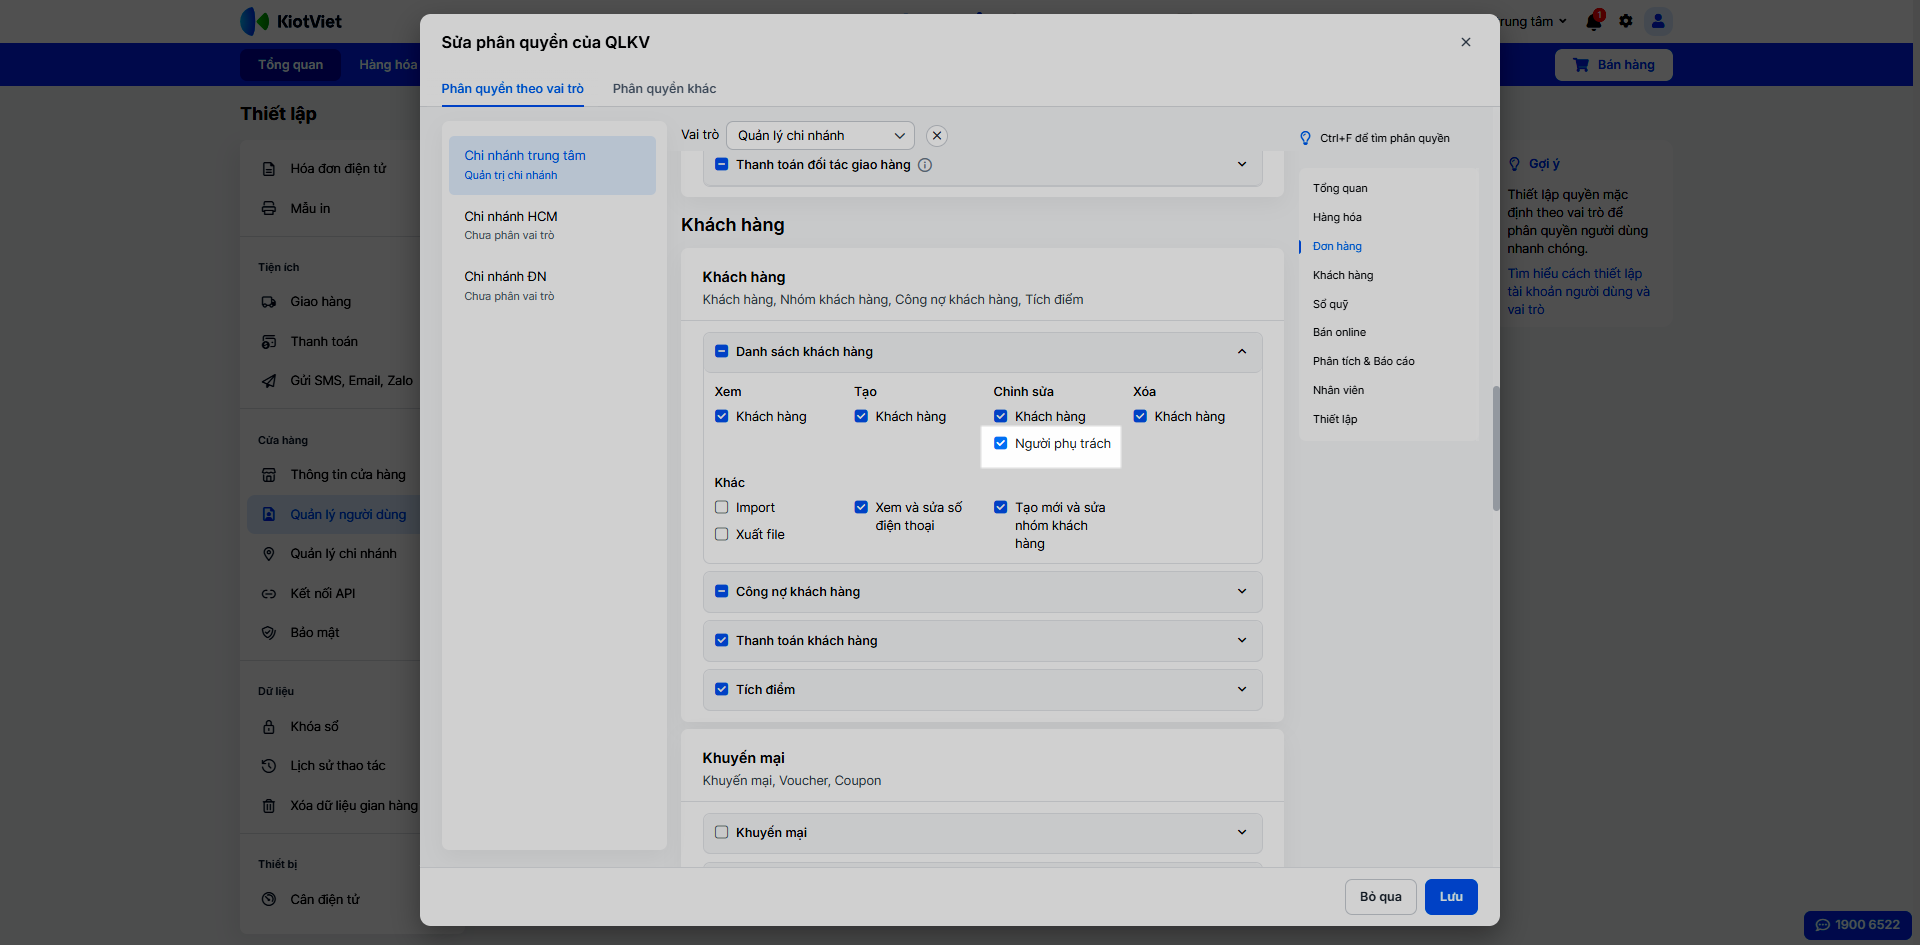Click the user account avatar icon
Screen dimensions: 1920x945
[1658, 21]
